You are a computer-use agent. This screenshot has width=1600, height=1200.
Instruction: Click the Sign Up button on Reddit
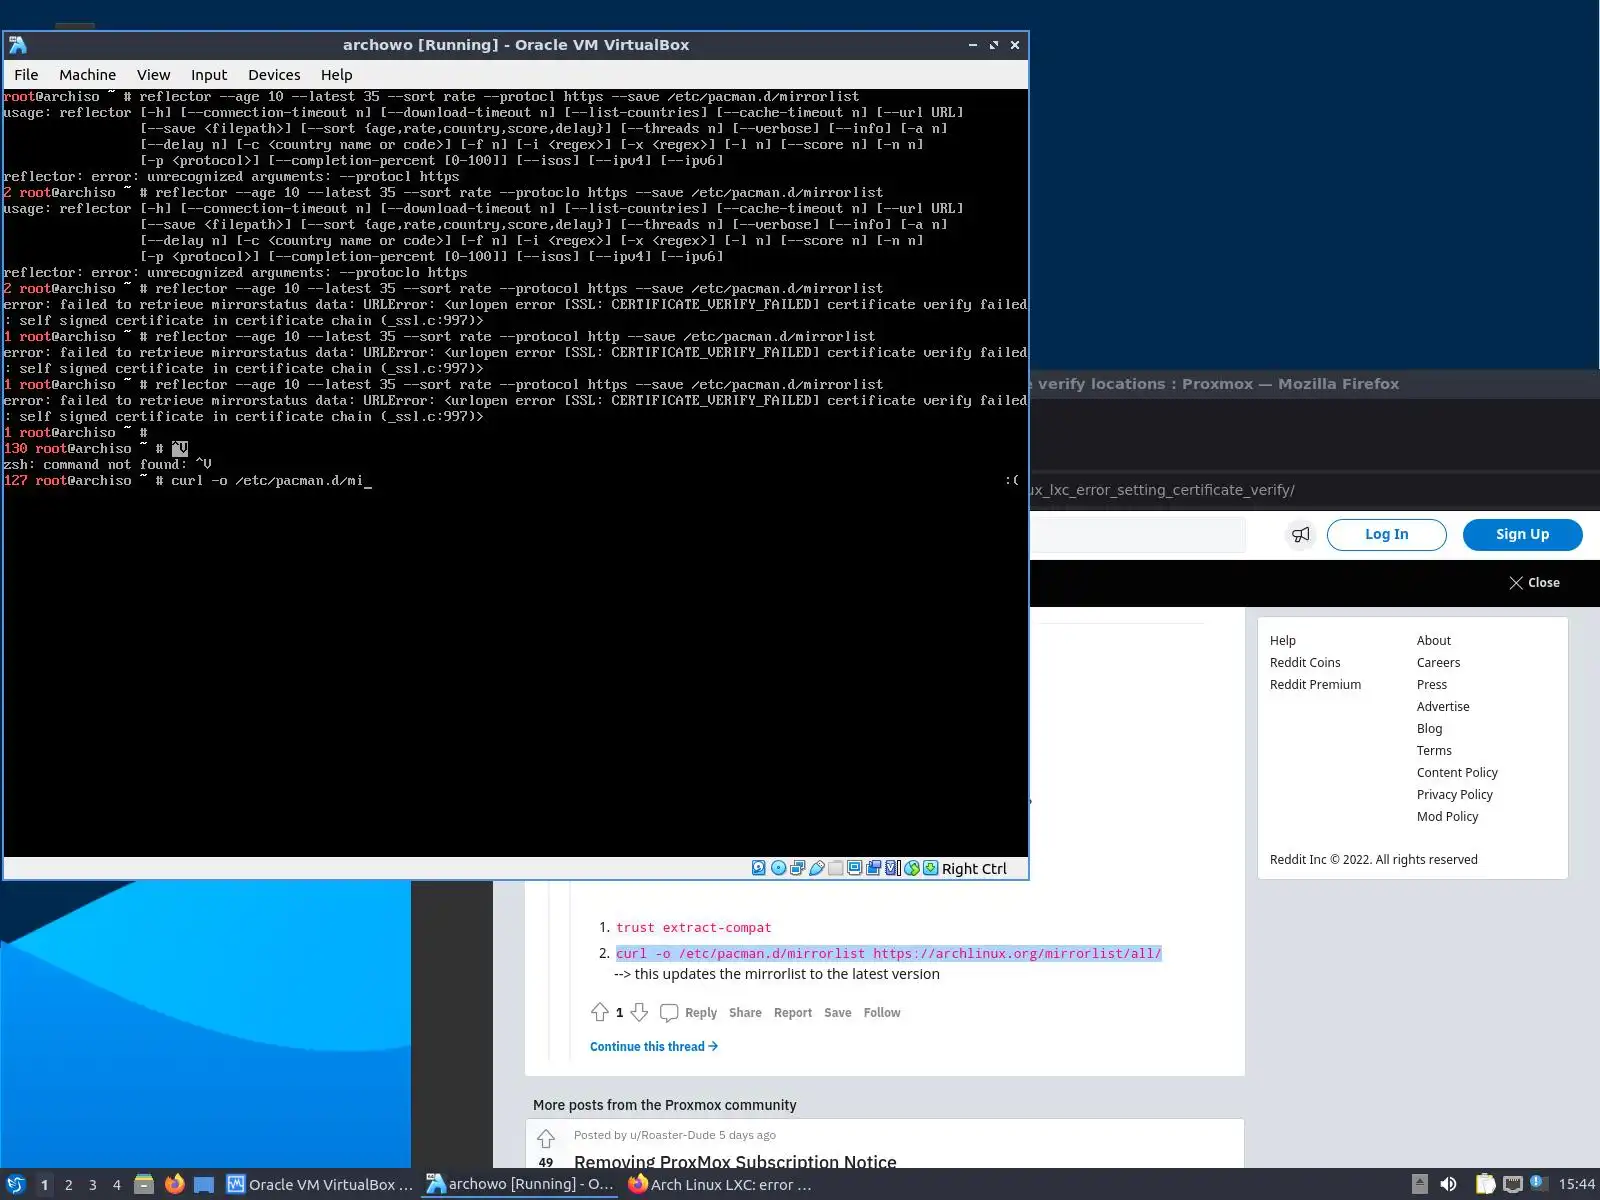1522,535
